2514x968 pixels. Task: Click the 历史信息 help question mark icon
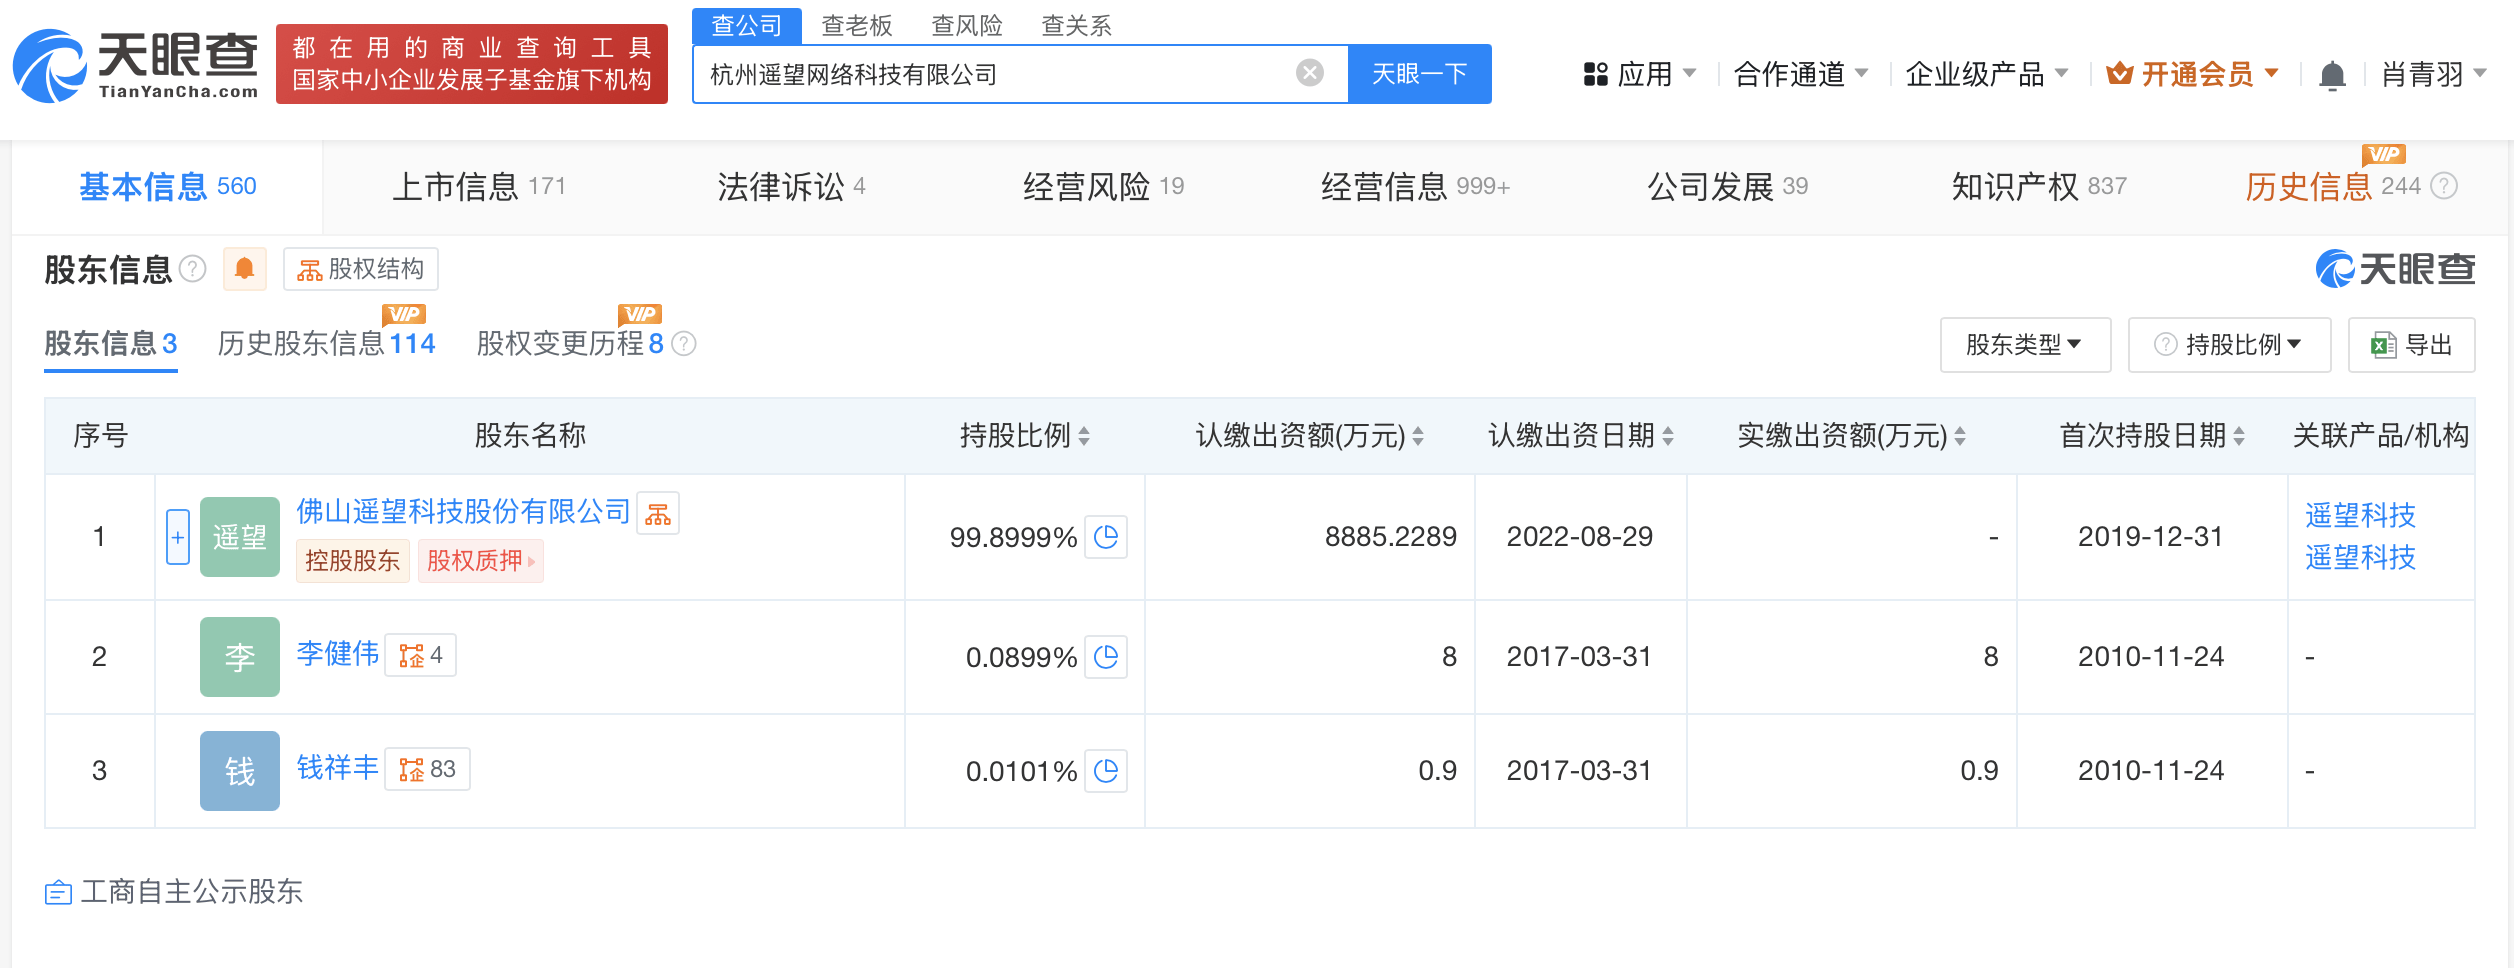coord(2444,186)
